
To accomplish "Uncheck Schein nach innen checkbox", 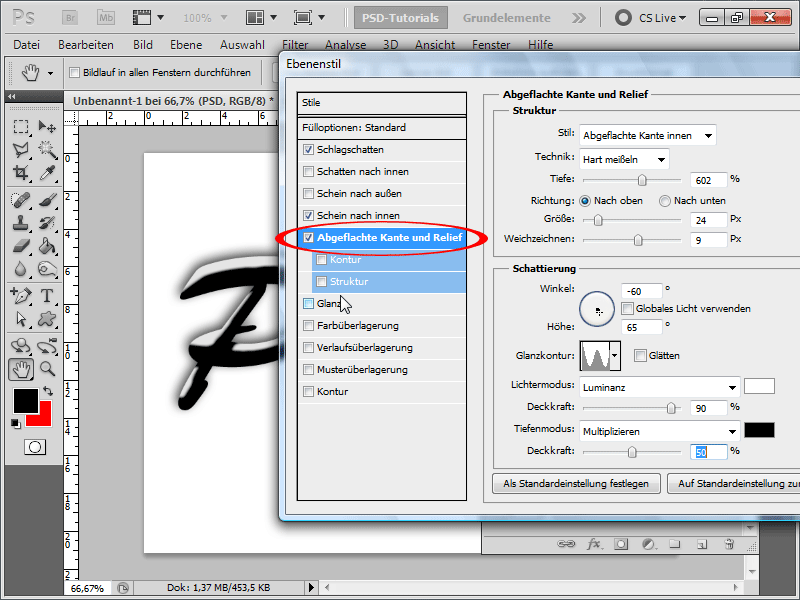I will [x=308, y=215].
